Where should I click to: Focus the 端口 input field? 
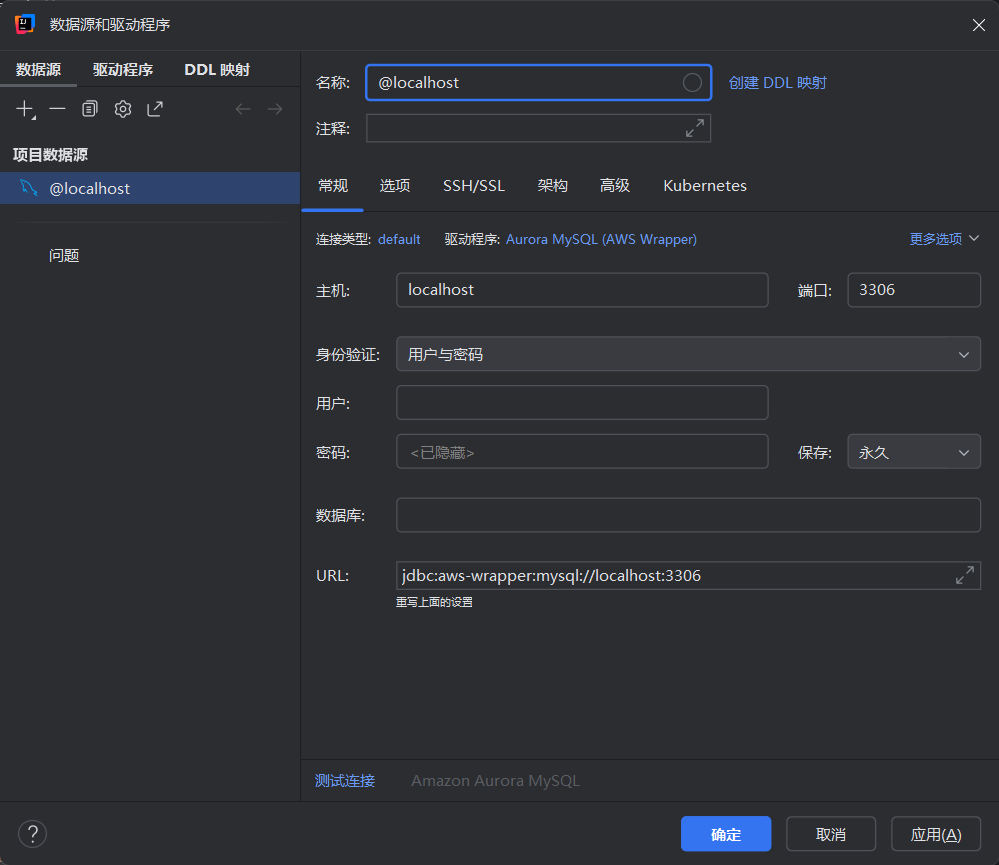click(914, 290)
